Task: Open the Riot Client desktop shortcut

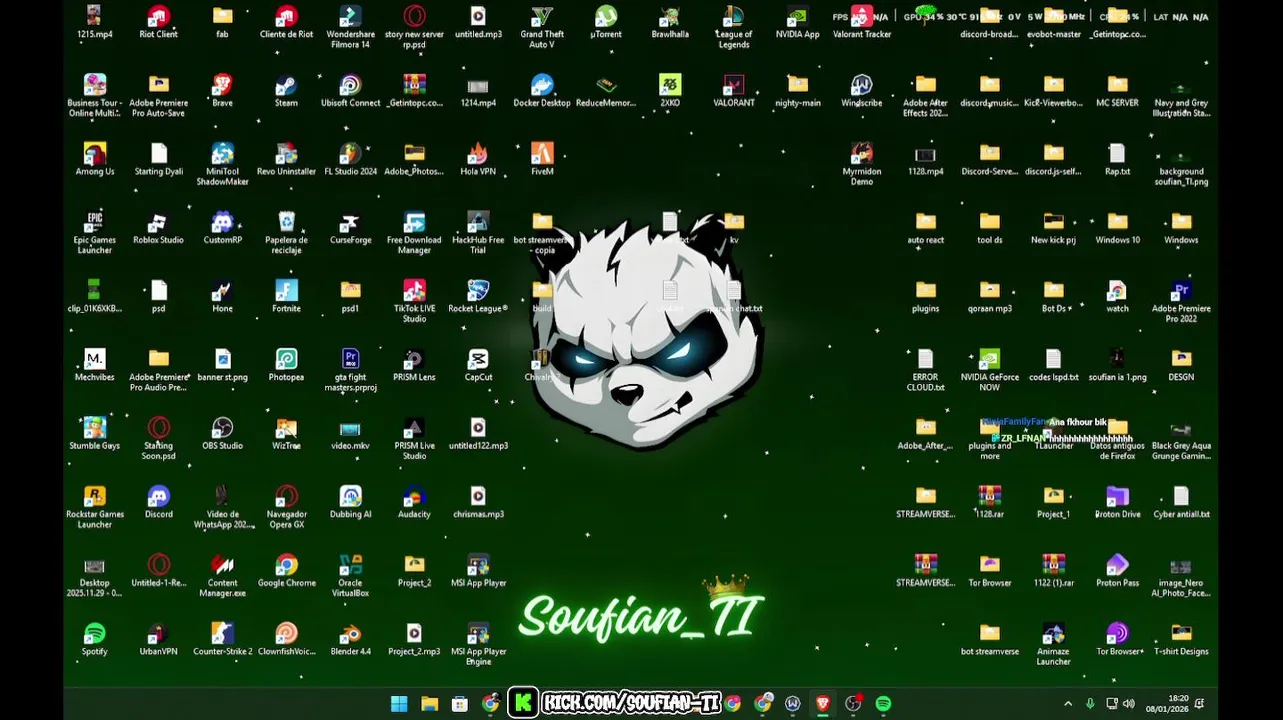Action: coord(158,22)
